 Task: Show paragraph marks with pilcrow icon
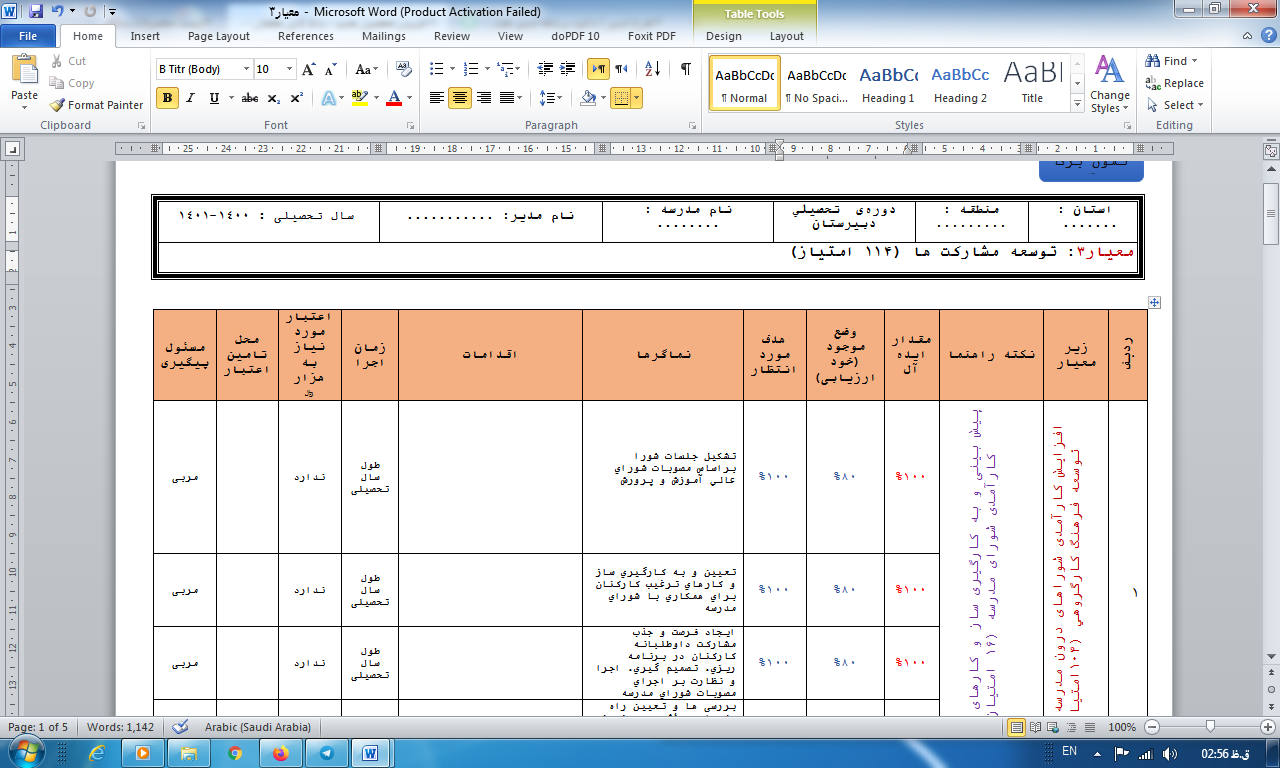tap(685, 69)
